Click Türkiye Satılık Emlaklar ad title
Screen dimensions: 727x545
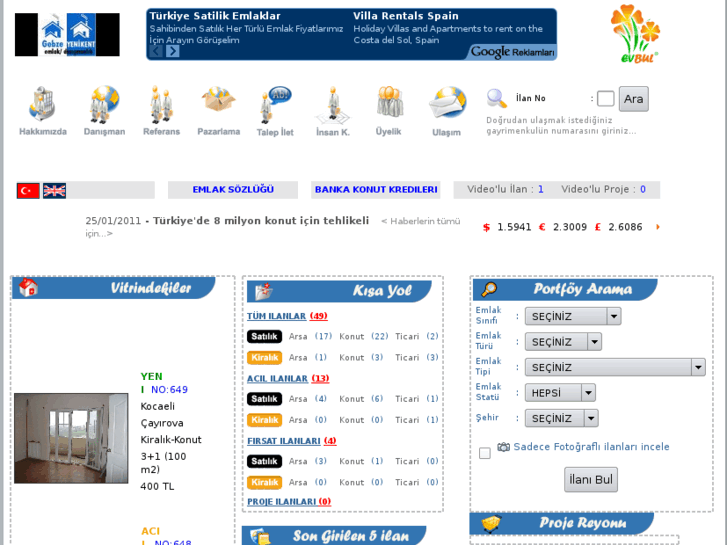215,16
